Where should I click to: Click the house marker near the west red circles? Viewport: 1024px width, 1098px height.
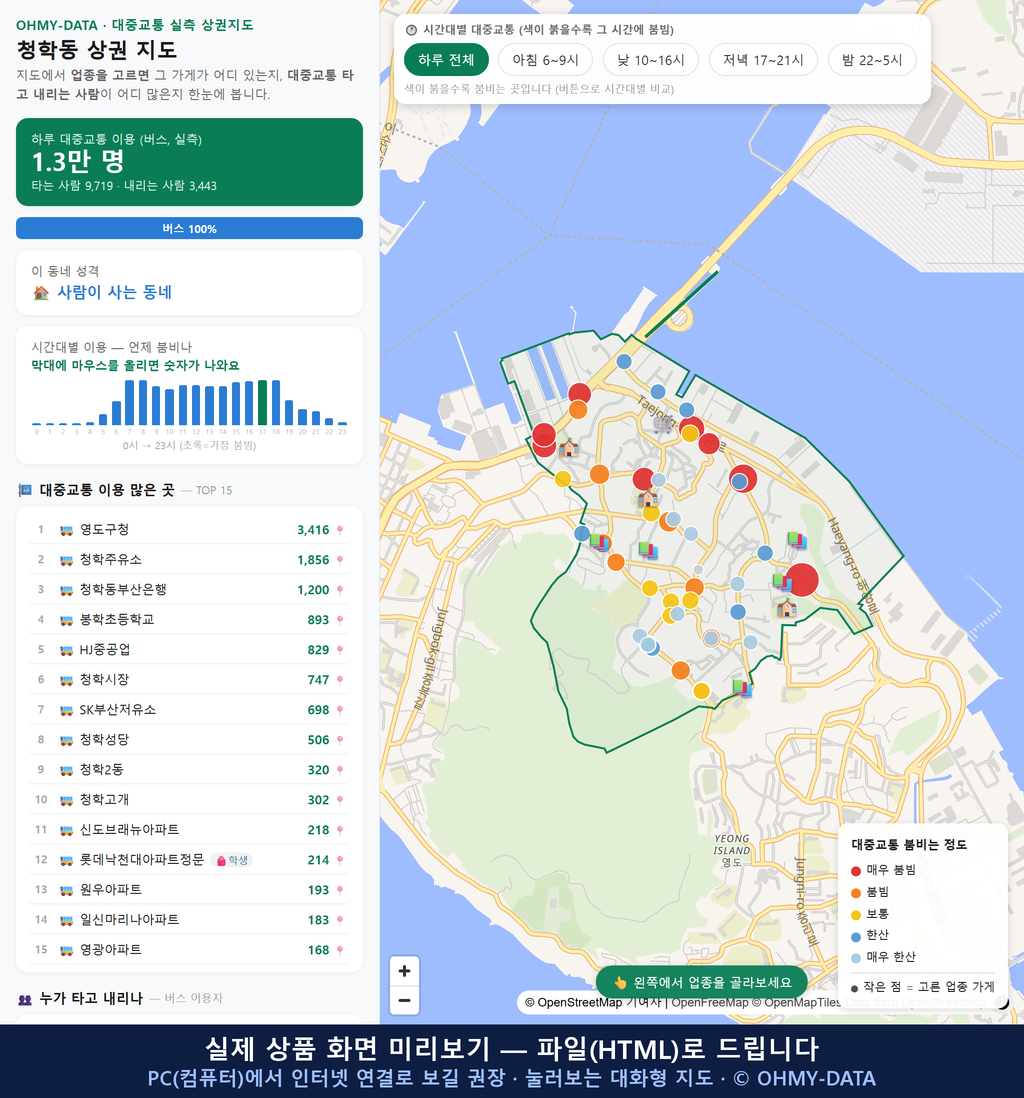pyautogui.click(x=568, y=447)
